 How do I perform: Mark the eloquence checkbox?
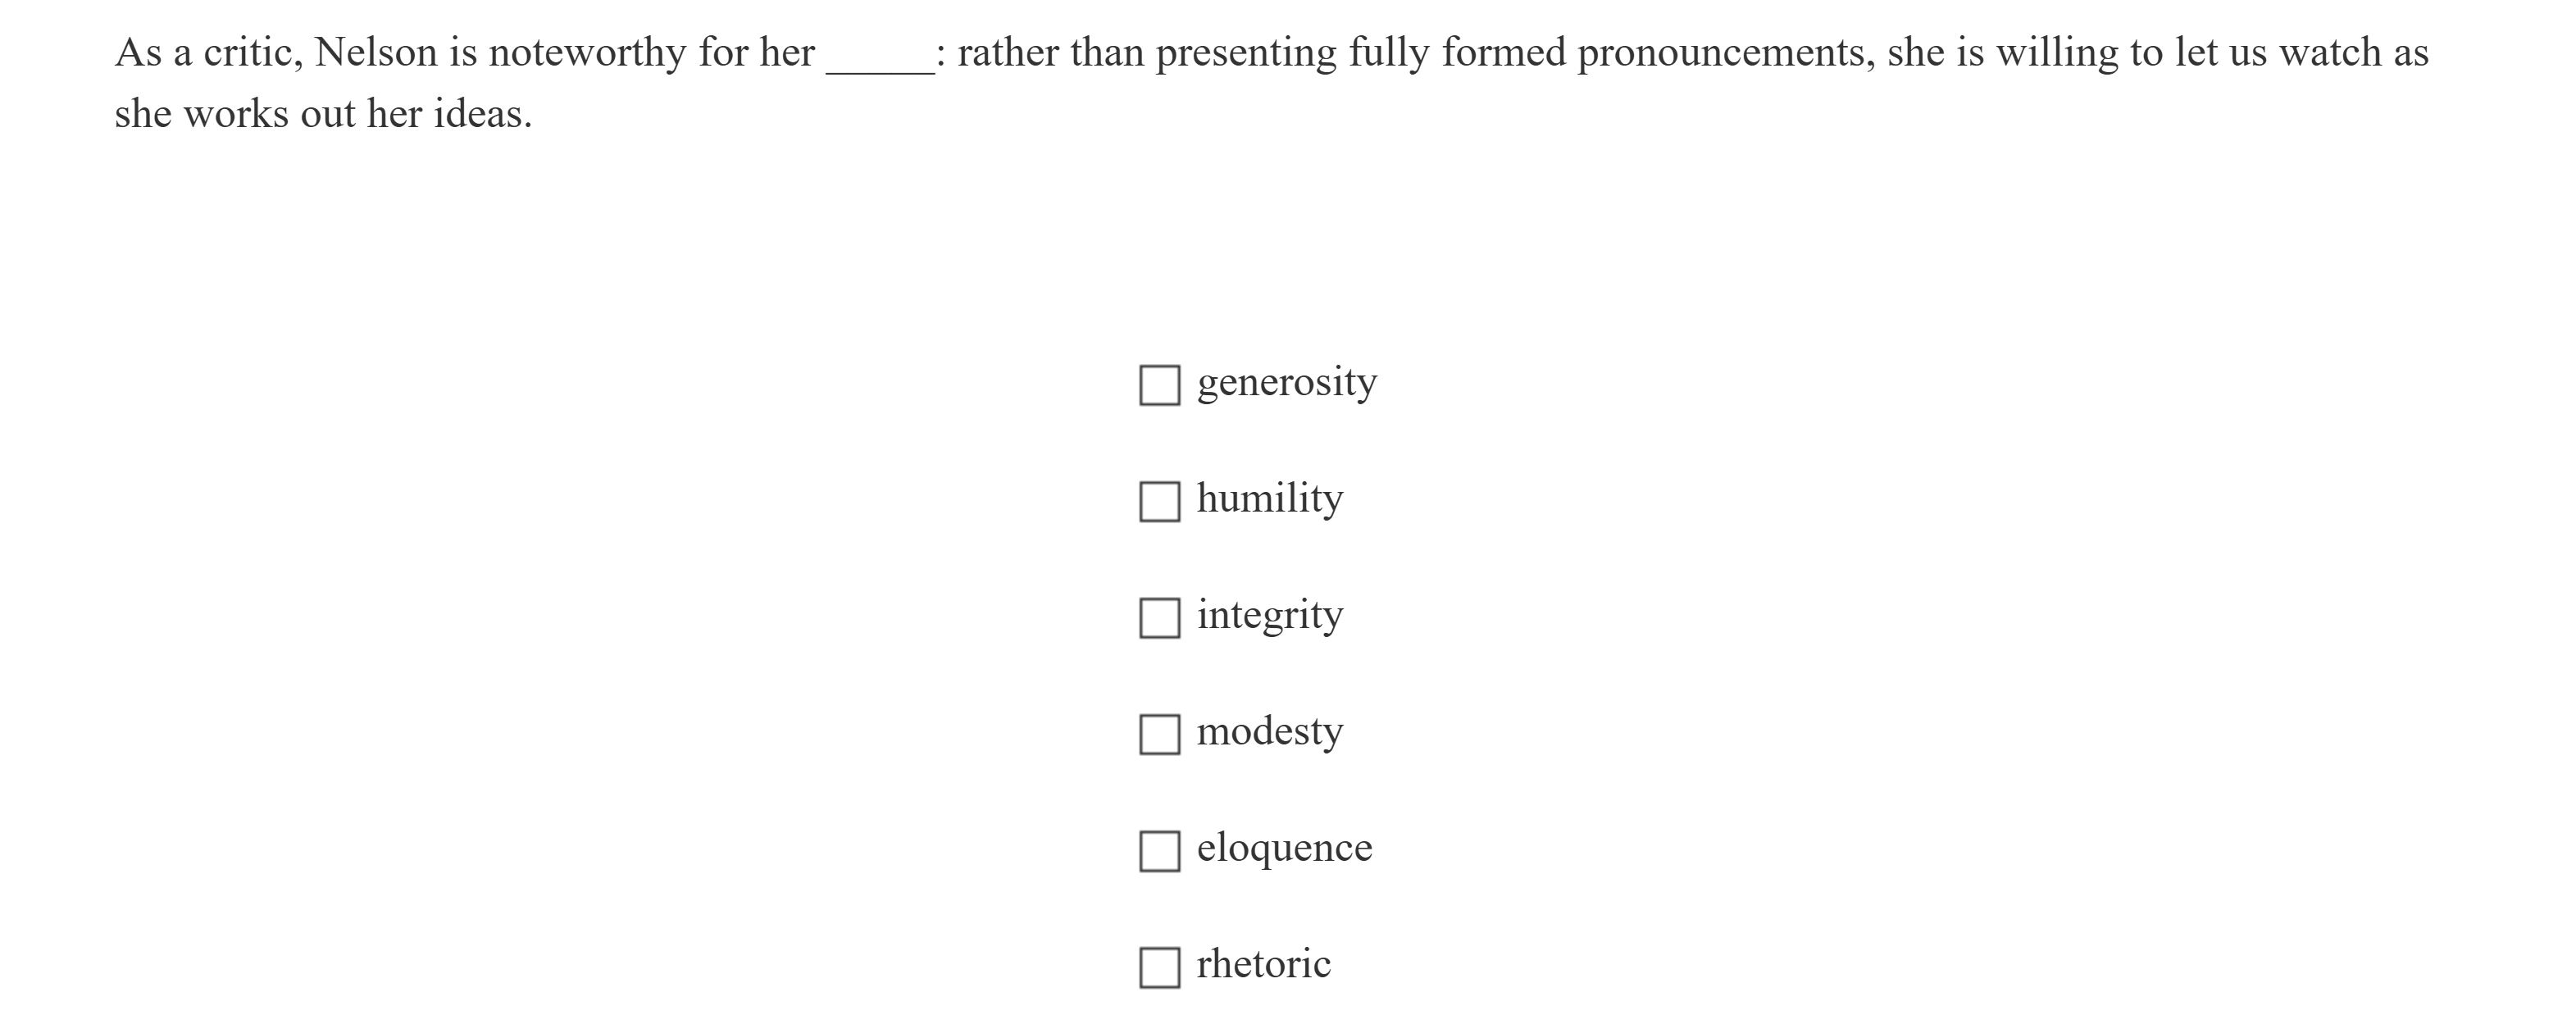(x=1159, y=851)
